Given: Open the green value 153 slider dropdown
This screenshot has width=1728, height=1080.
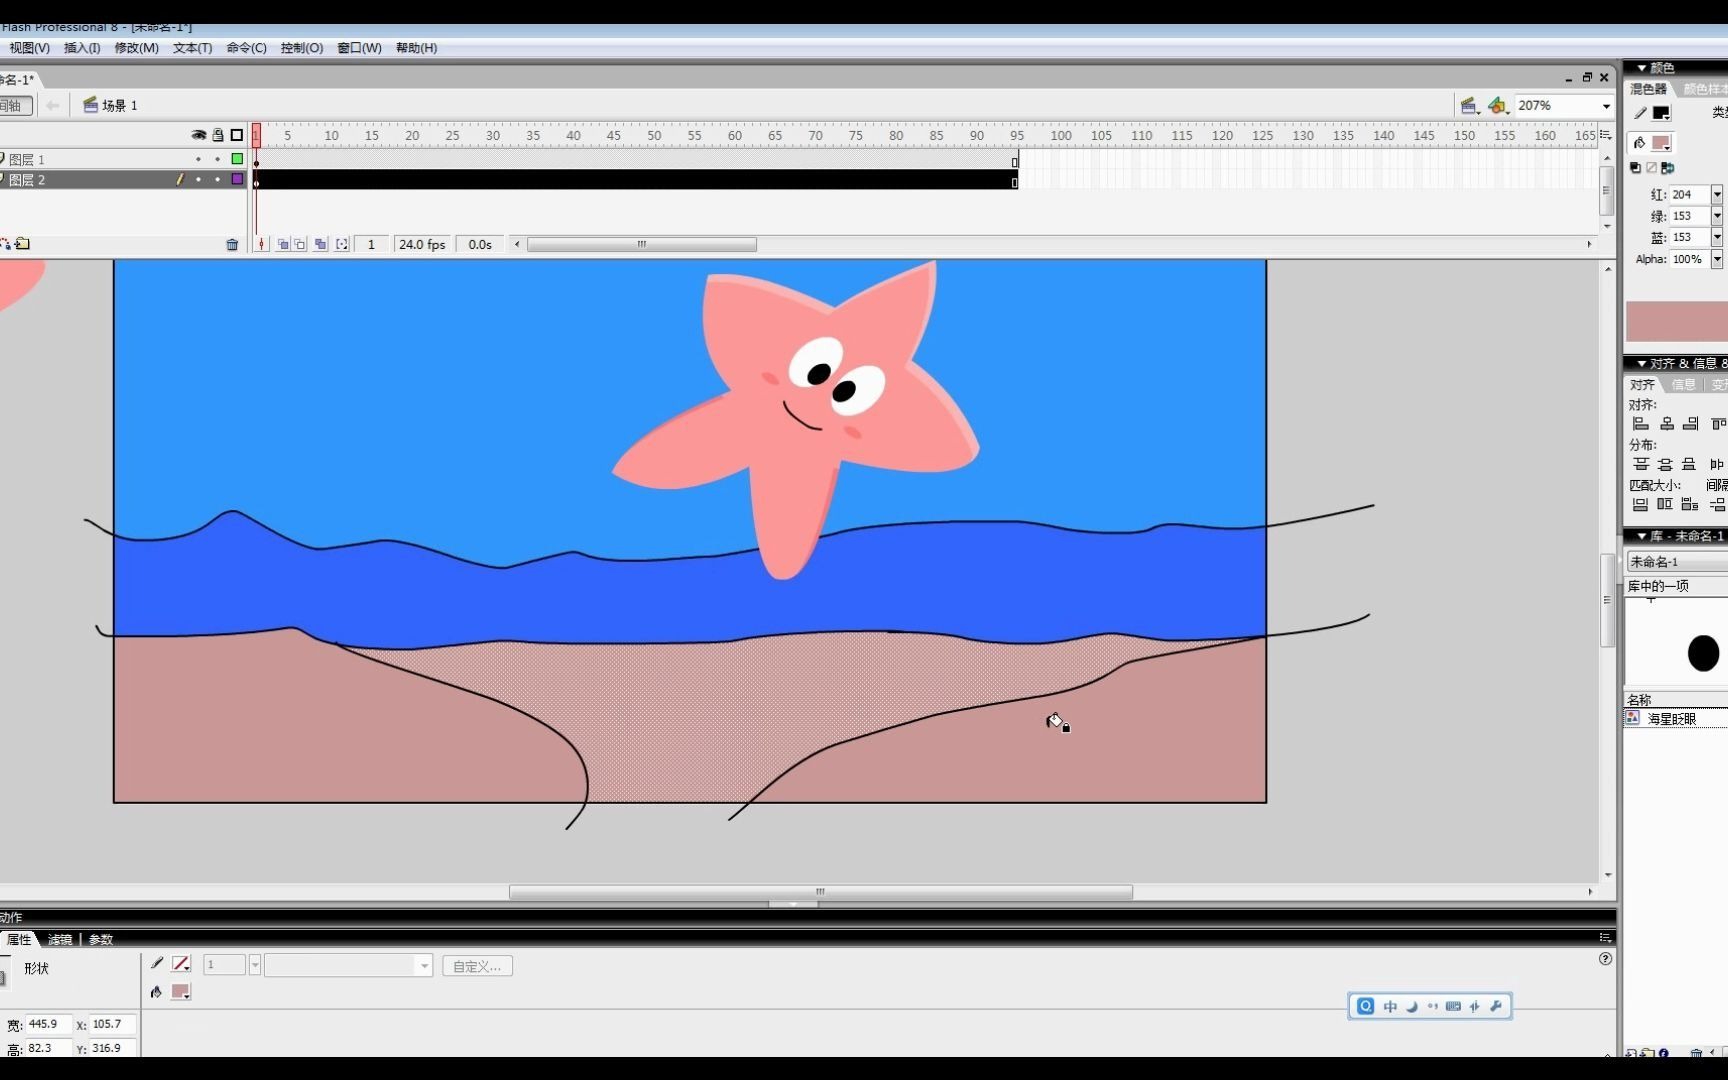Looking at the screenshot, I should tap(1717, 216).
